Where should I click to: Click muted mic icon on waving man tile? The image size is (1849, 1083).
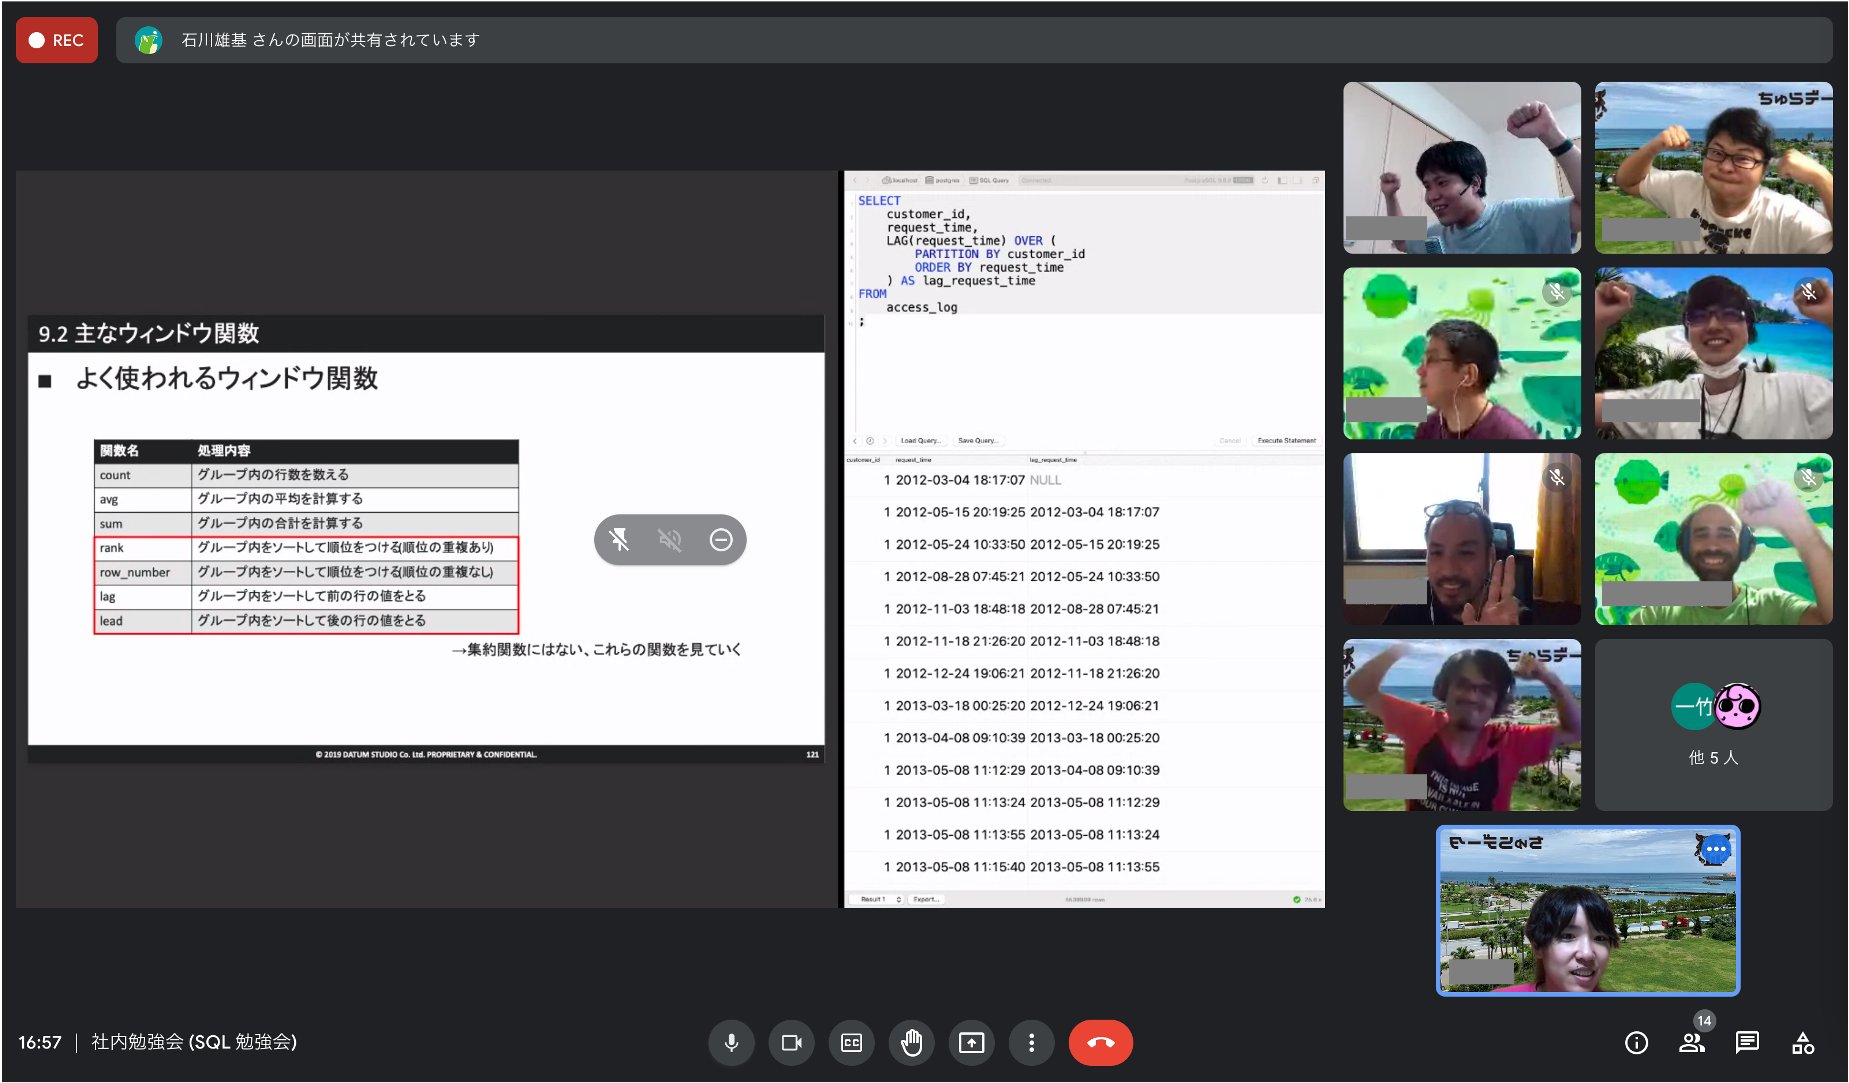pyautogui.click(x=1556, y=478)
